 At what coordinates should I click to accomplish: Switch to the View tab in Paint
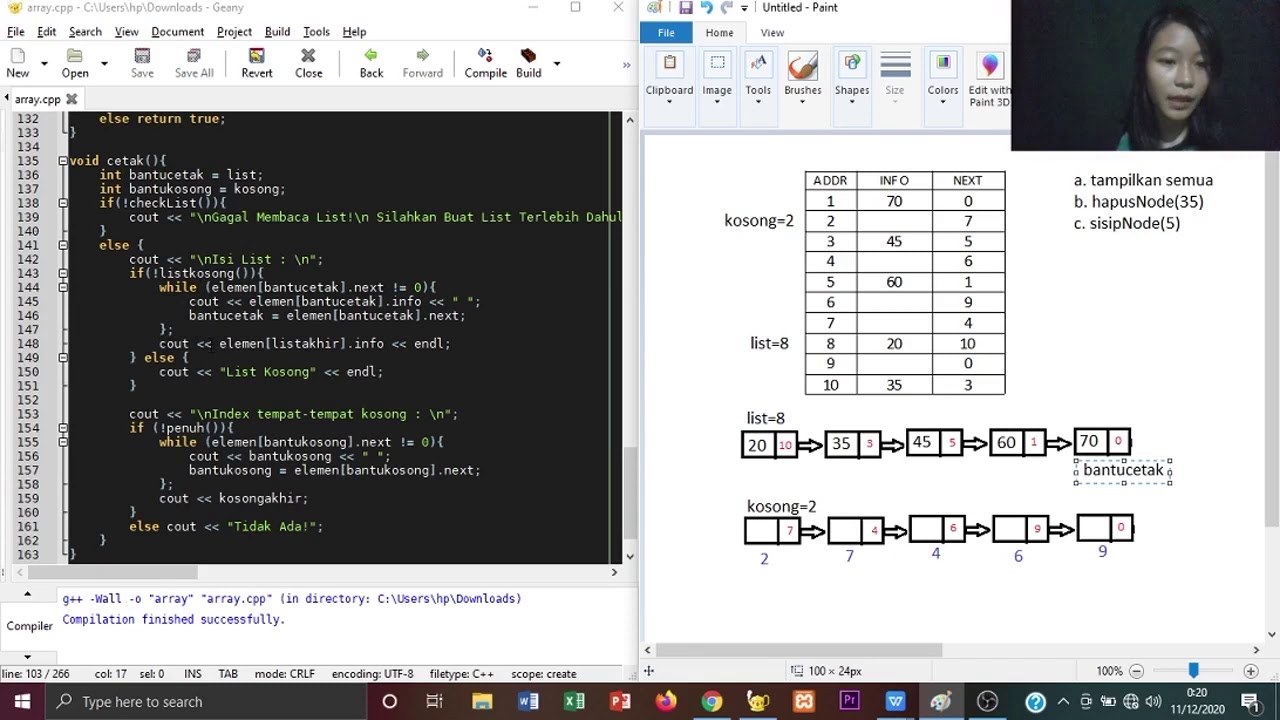click(x=772, y=33)
